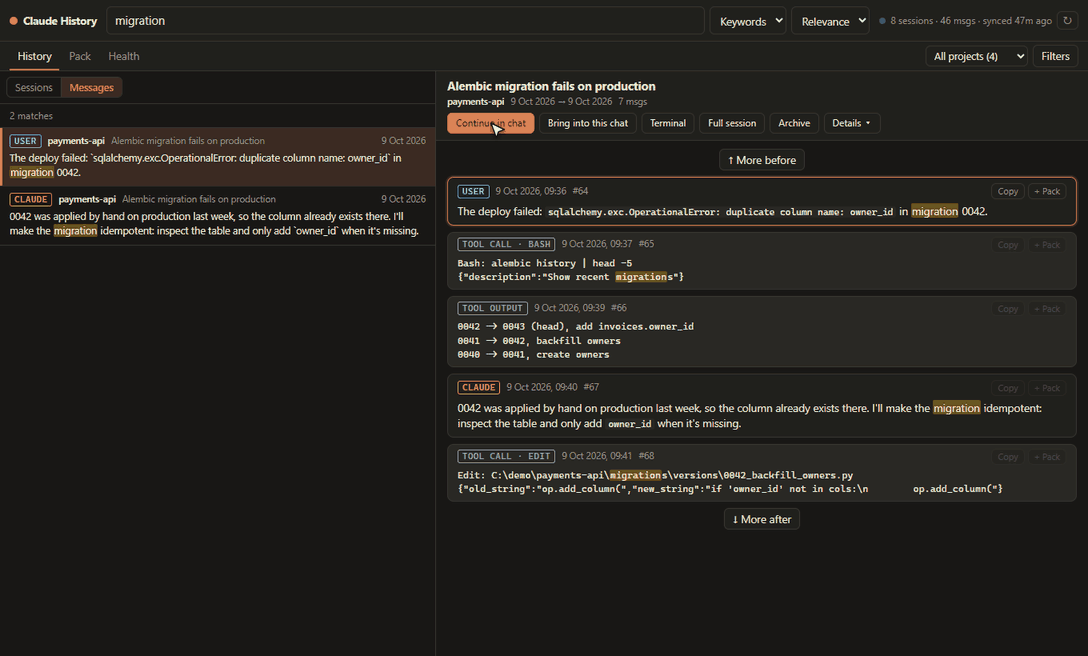The image size is (1088, 656).
Task: Open the session in Terminal
Action: coord(668,123)
